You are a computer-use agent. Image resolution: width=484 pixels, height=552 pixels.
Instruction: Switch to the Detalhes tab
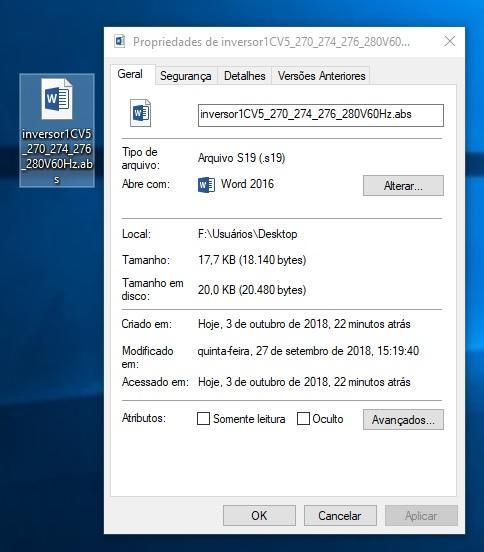coord(245,76)
